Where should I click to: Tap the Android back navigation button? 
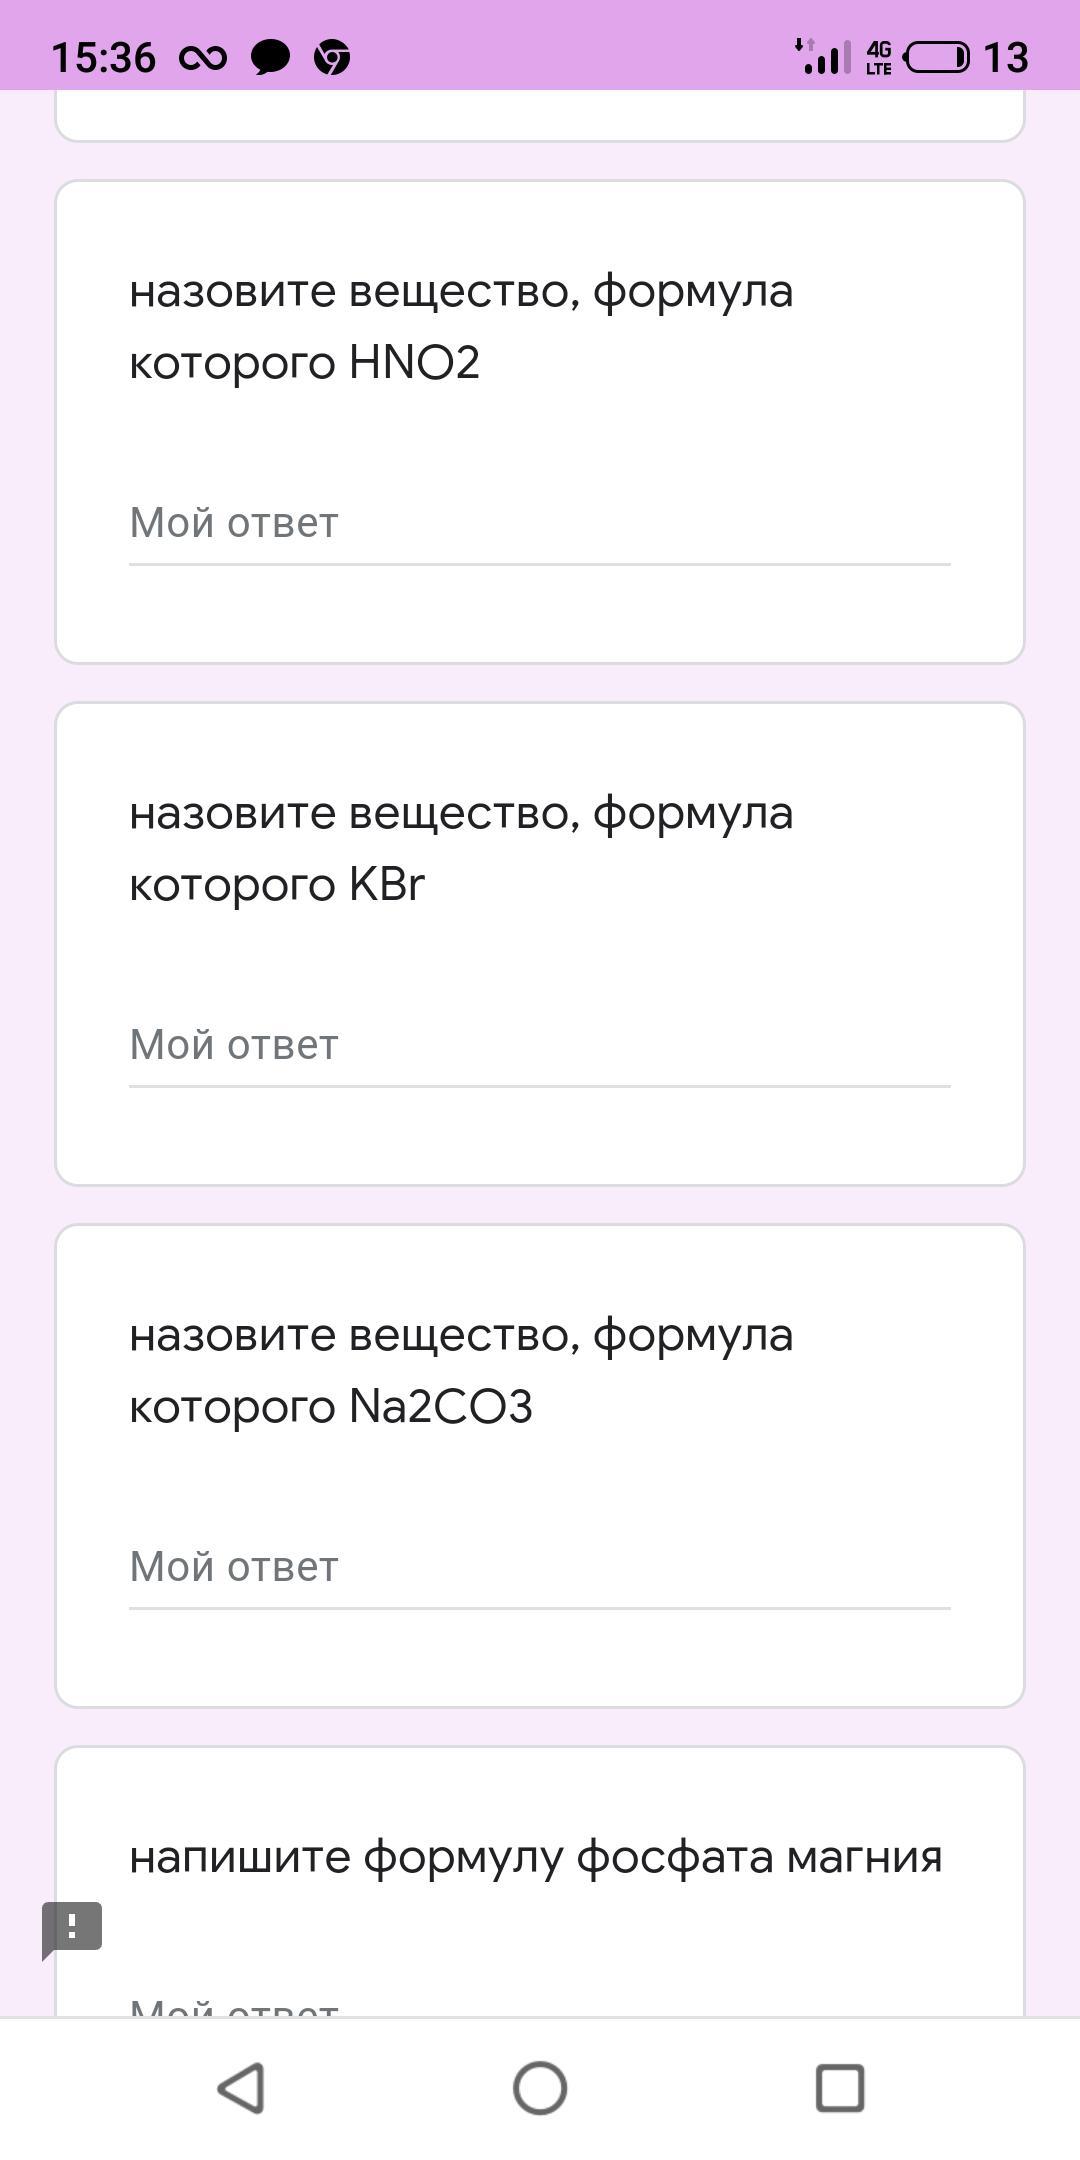pos(241,2088)
